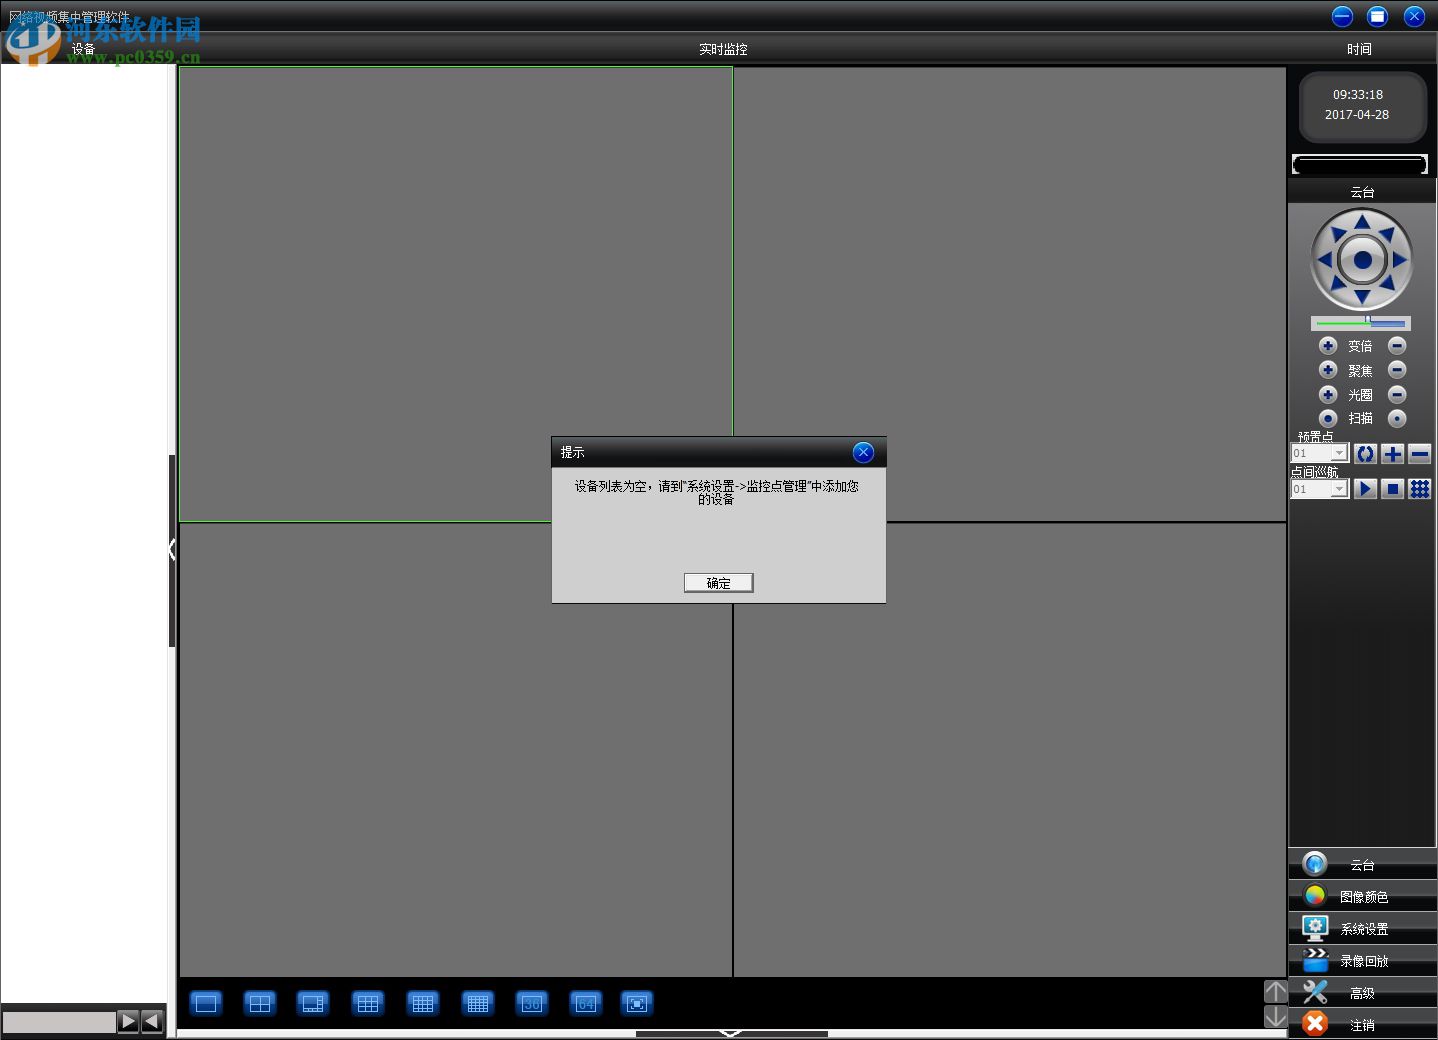The width and height of the screenshot is (1438, 1040).
Task: Switch to twenty-five-window grid layout
Action: [478, 1003]
